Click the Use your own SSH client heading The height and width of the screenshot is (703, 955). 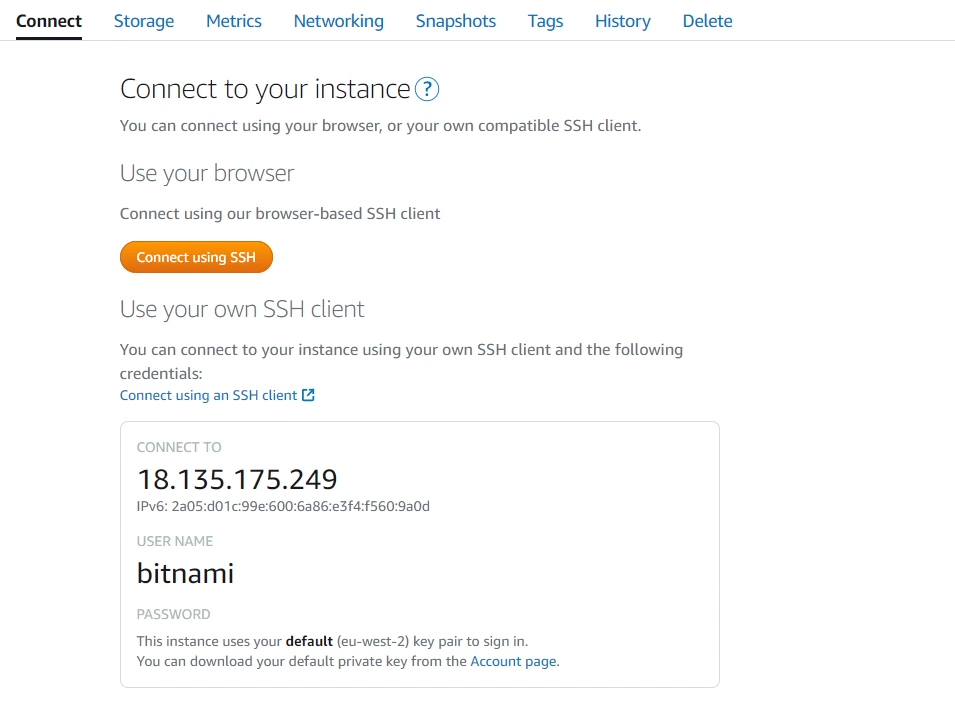tap(242, 309)
